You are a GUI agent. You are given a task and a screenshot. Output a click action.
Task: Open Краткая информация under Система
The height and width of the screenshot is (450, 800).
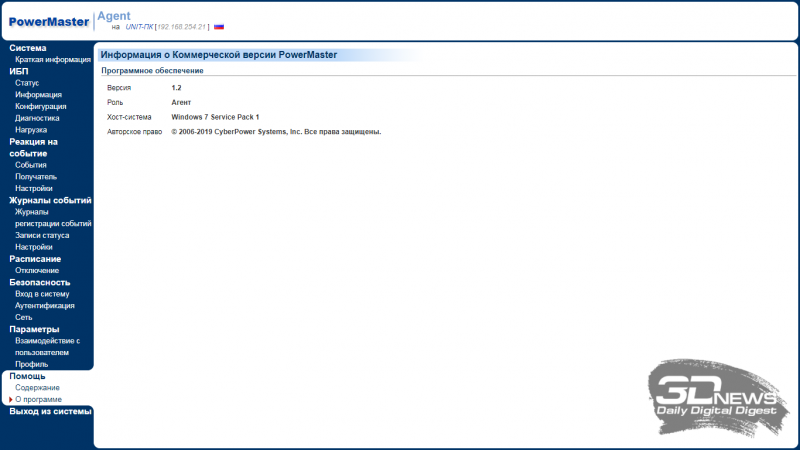pyautogui.click(x=53, y=60)
